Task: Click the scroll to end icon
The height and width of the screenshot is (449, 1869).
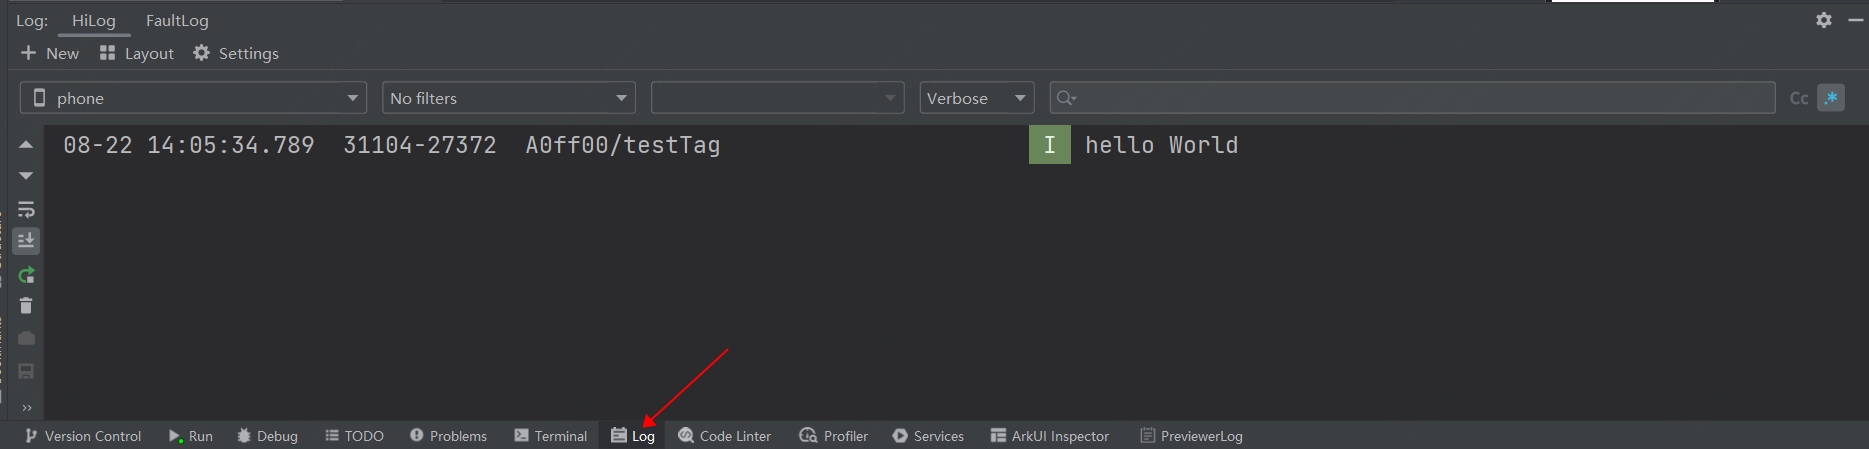Action: click(x=26, y=241)
